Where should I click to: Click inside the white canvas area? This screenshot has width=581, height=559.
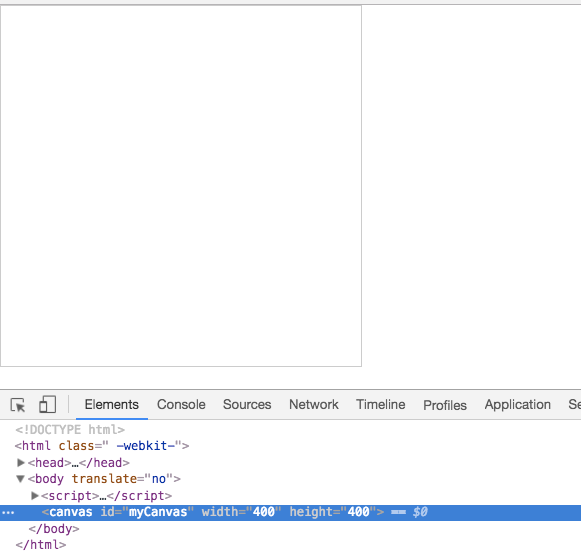point(181,186)
